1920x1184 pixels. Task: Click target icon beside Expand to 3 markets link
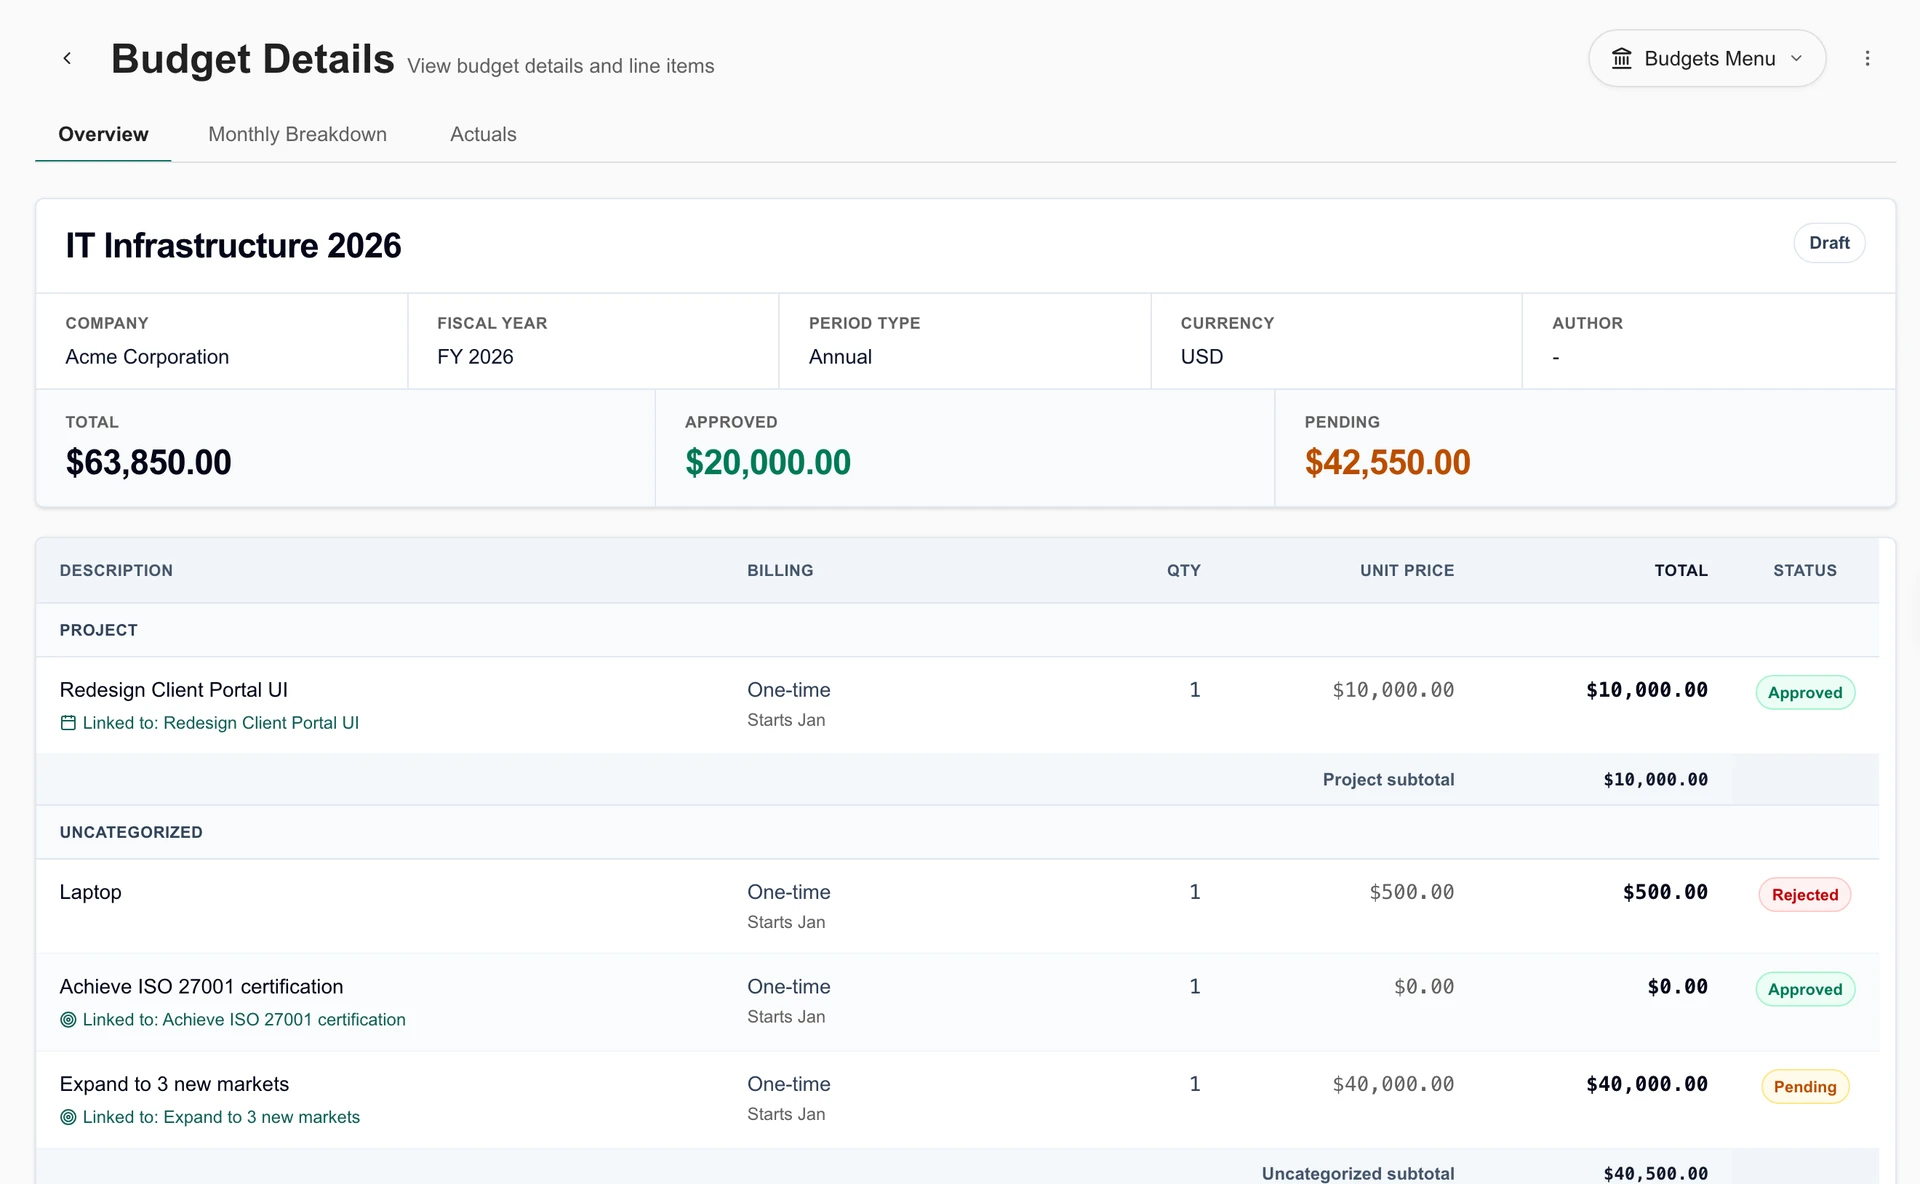coord(68,1117)
